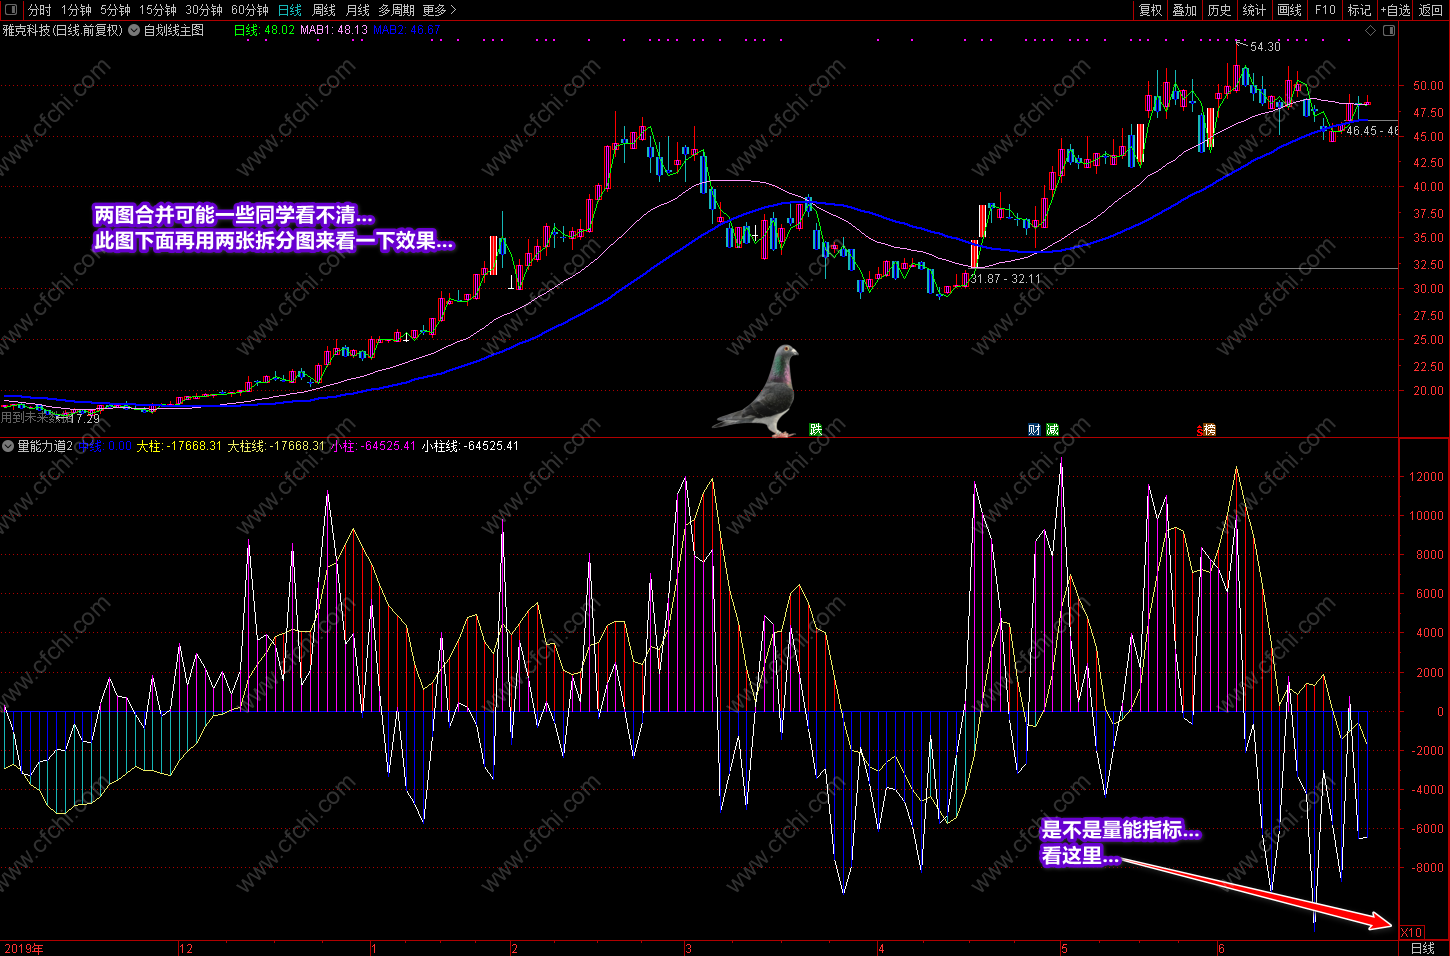The height and width of the screenshot is (956, 1450).
Task: Toggle 复权 price adjustment
Action: pos(1151,10)
